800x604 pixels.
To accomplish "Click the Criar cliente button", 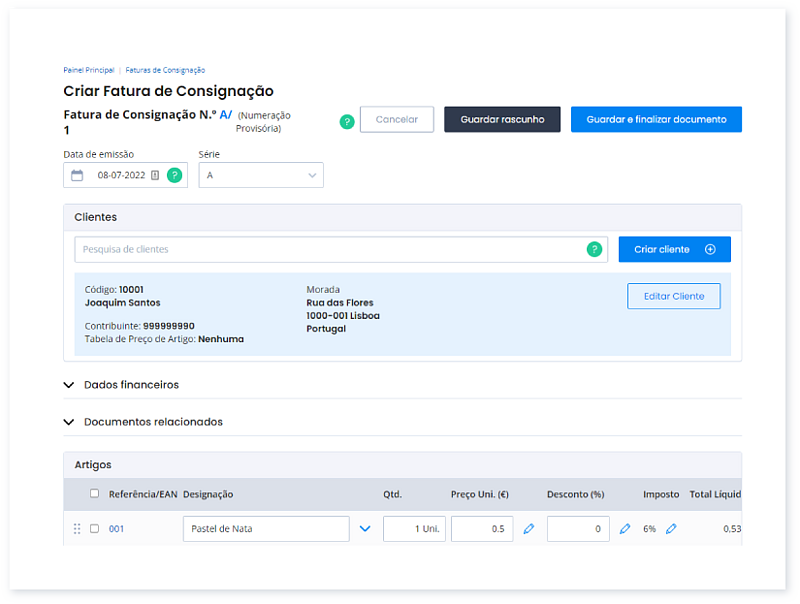I will click(674, 249).
